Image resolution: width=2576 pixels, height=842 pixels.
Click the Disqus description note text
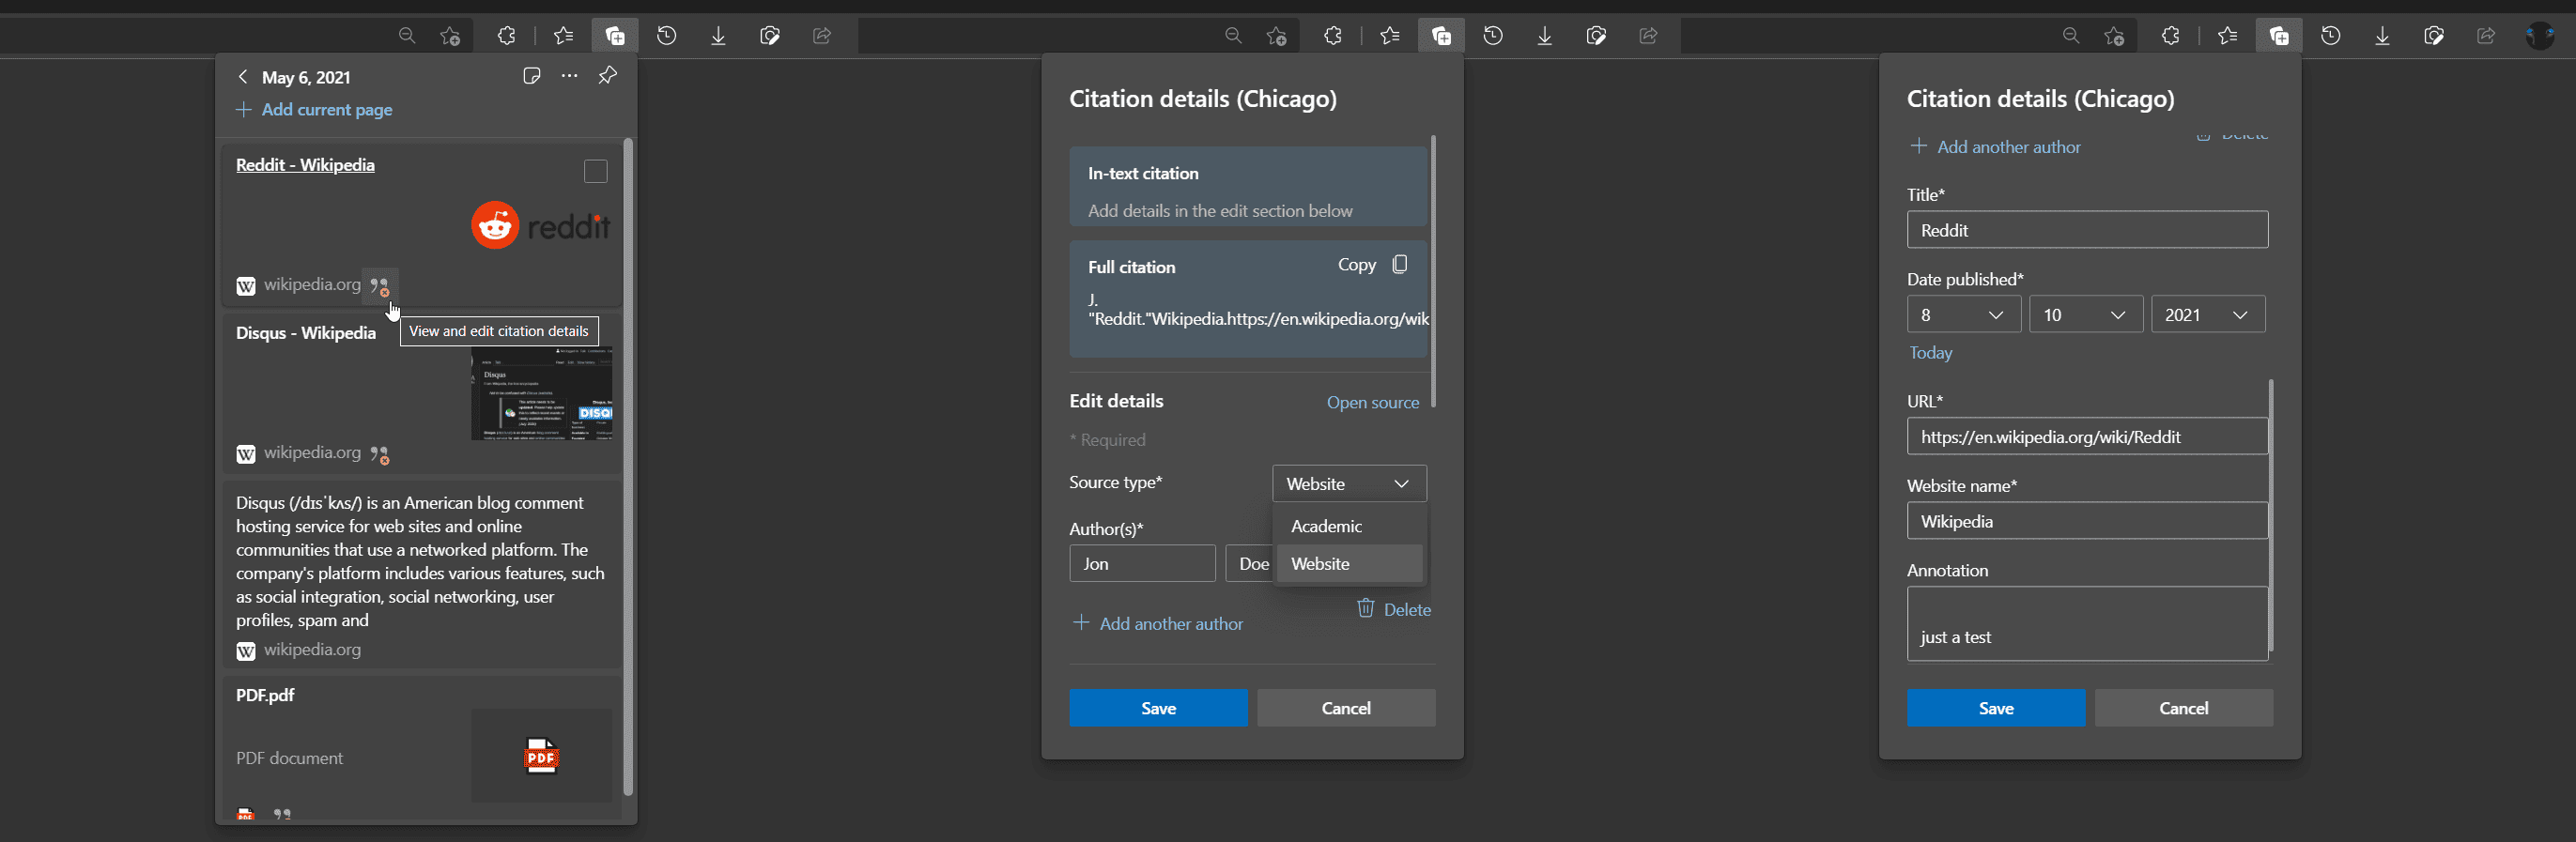coord(421,561)
